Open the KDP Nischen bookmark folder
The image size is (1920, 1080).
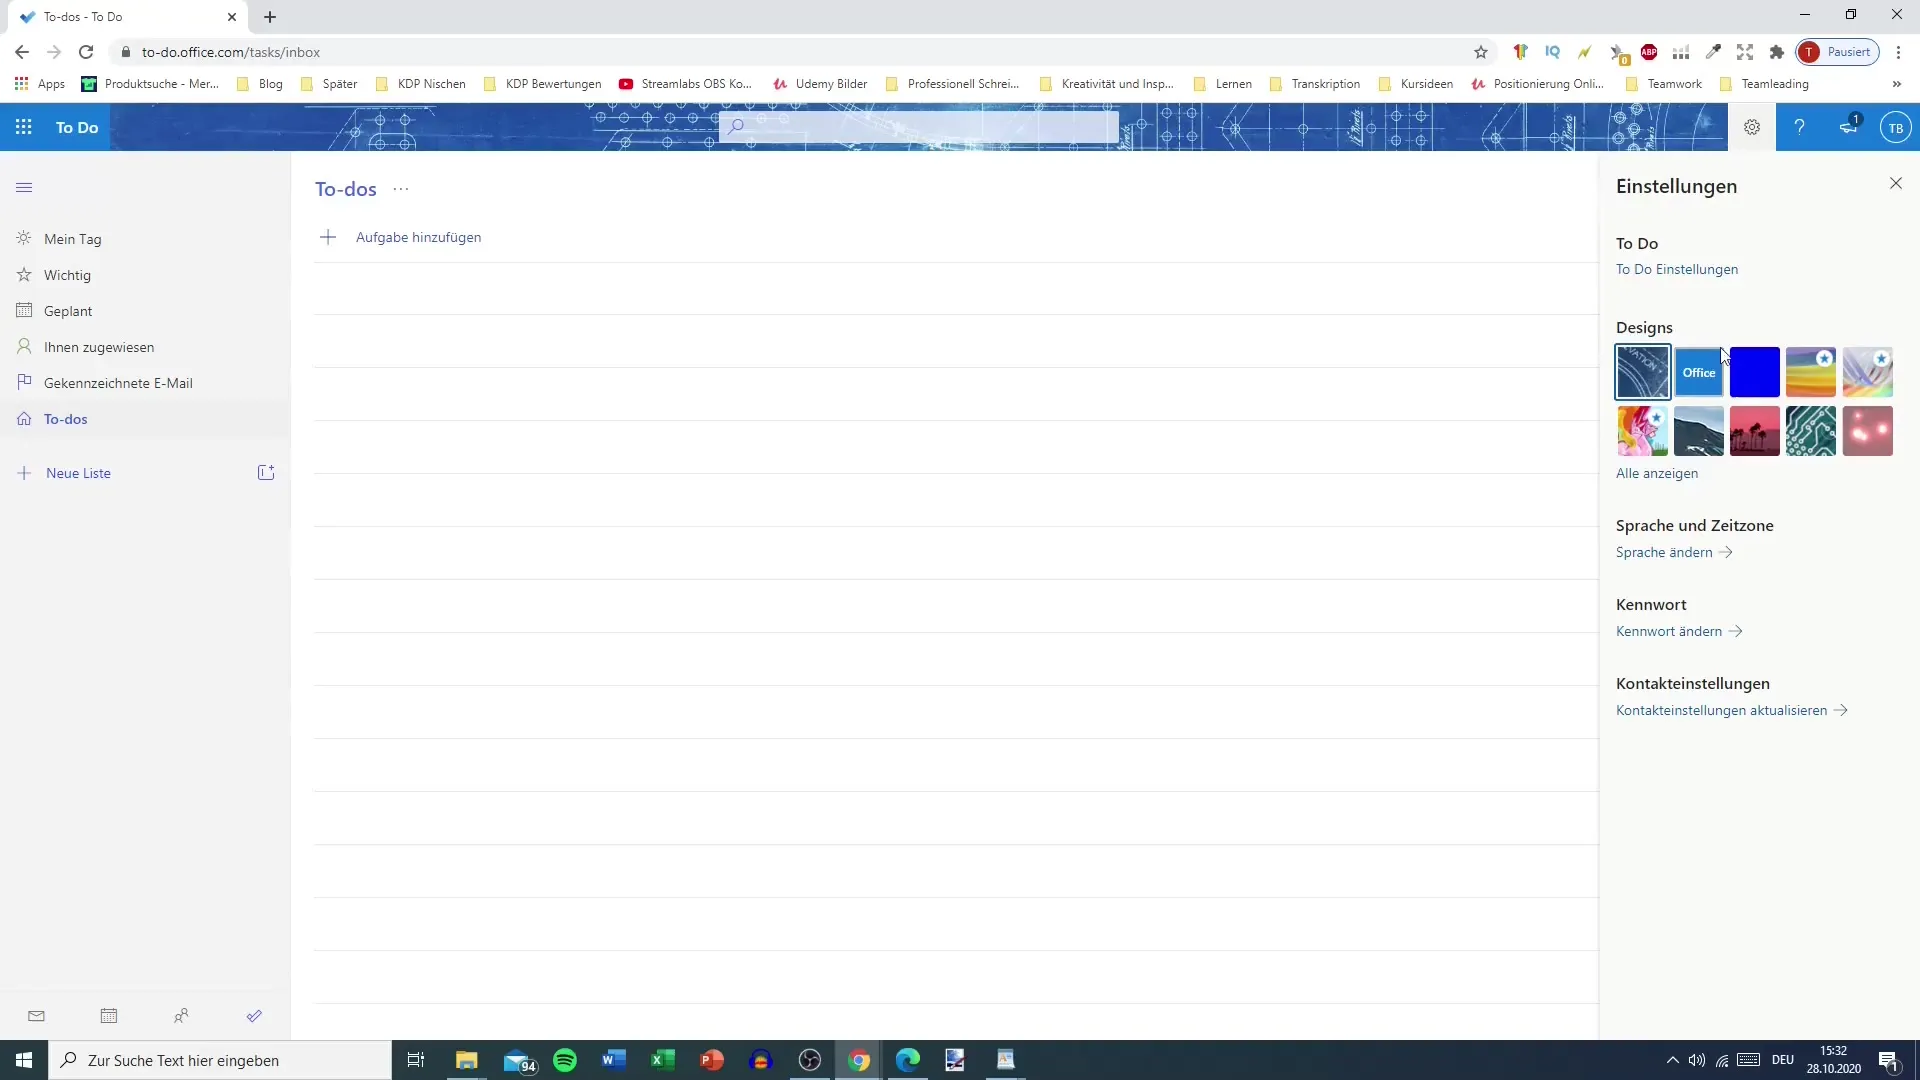click(421, 84)
